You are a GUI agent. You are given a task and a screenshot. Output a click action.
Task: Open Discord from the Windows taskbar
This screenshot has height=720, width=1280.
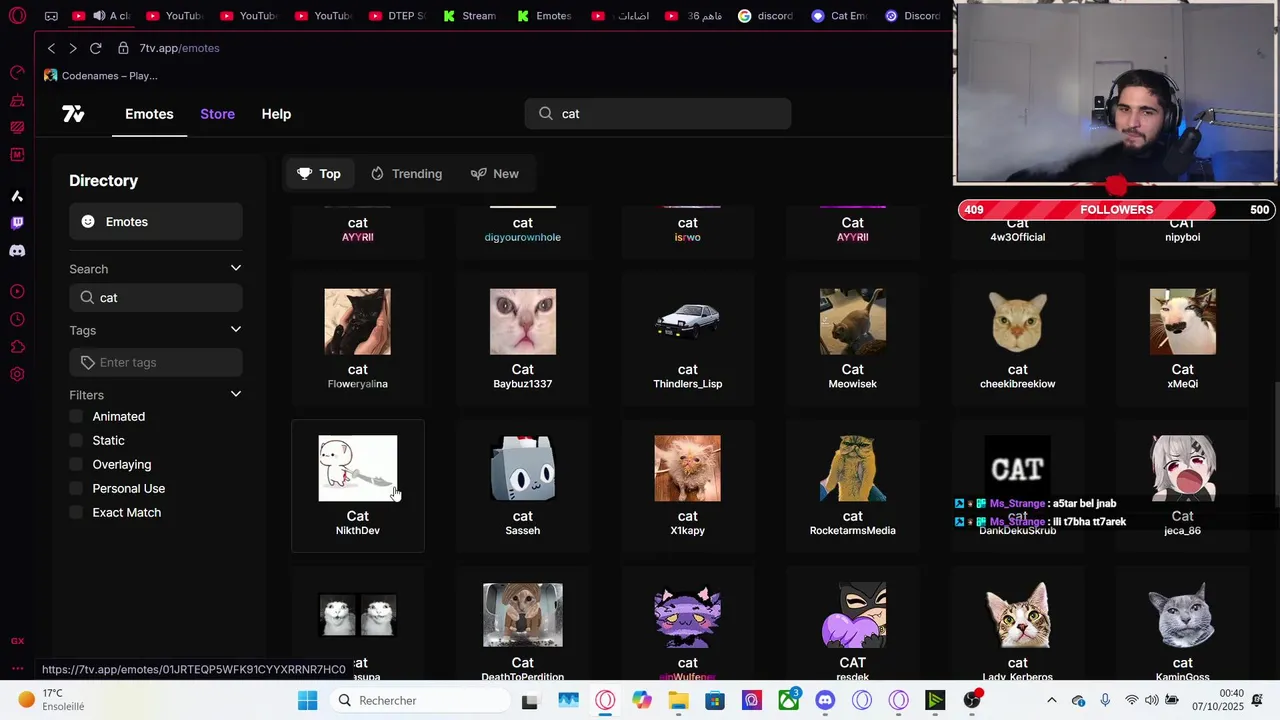(825, 700)
